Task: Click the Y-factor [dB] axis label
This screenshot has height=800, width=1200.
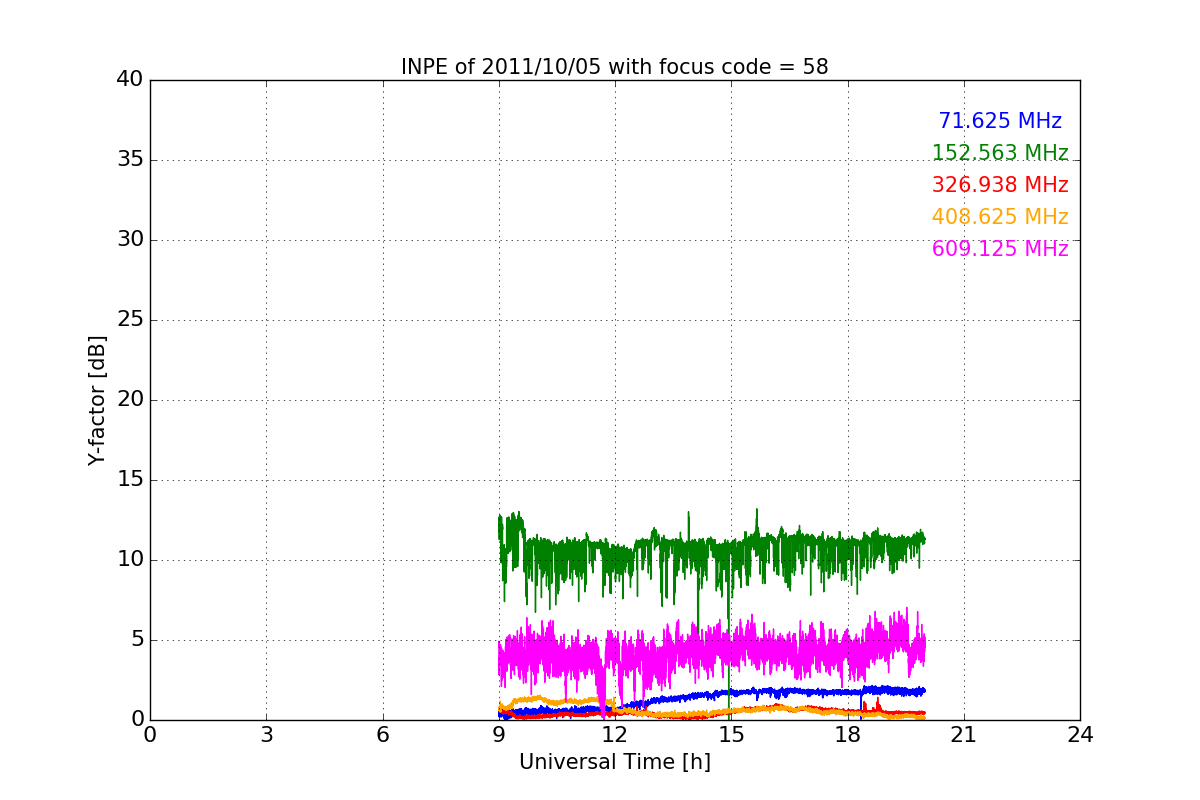Action: 97,400
